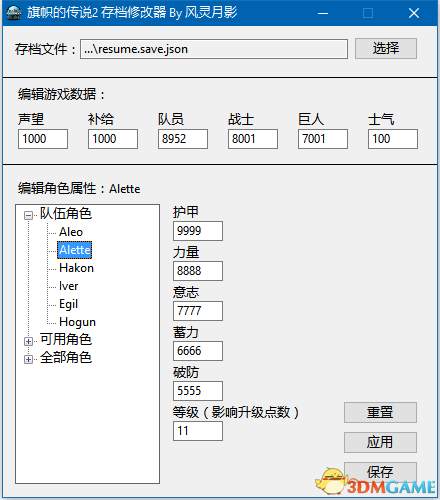Select Aleo in the character tree
Image resolution: width=440 pixels, height=500 pixels.
coord(71,232)
